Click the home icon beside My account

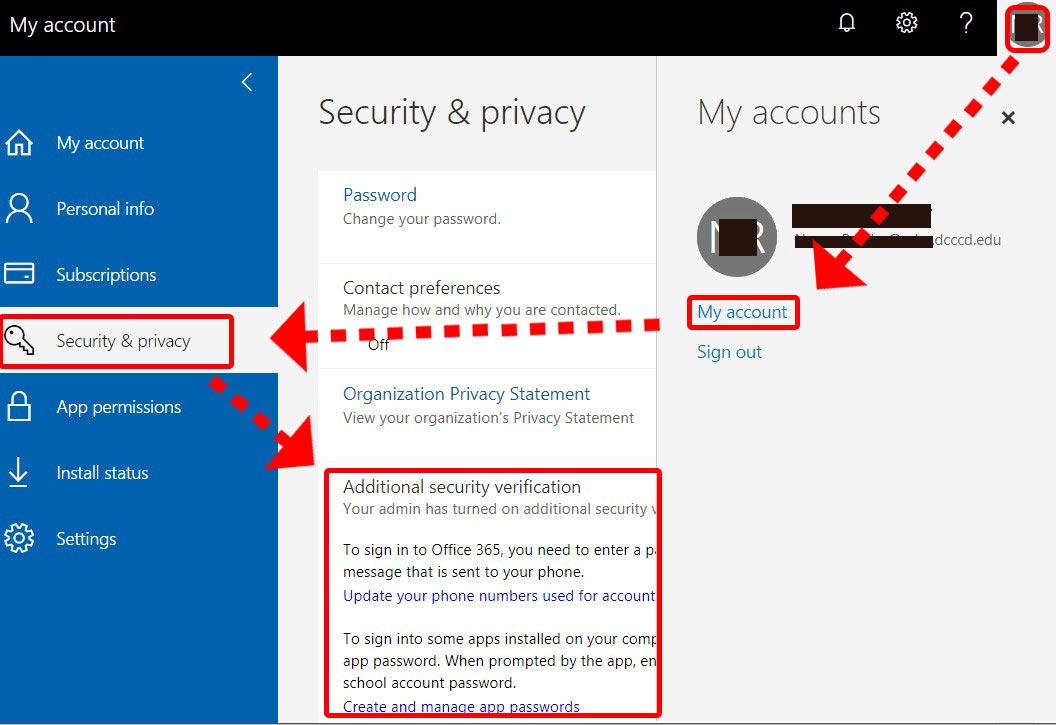coord(19,143)
